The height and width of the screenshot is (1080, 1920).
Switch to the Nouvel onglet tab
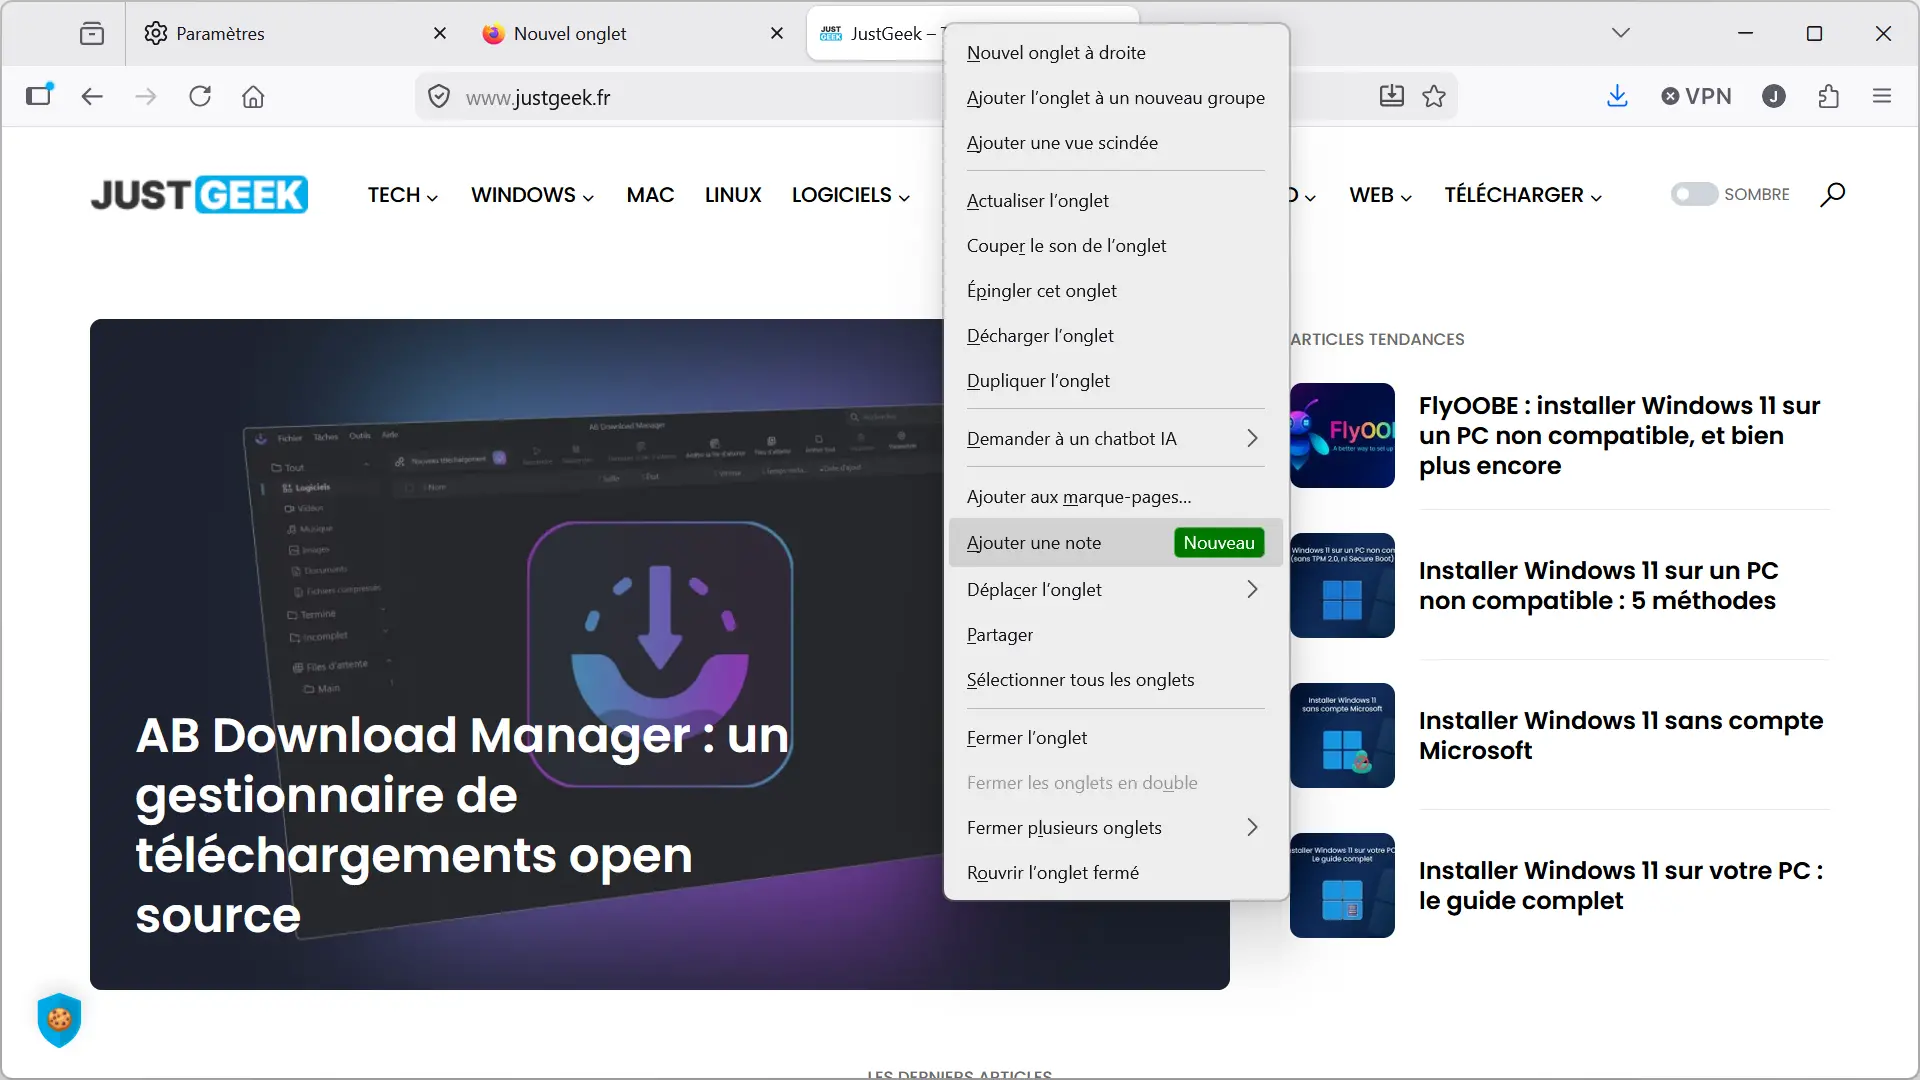633,34
